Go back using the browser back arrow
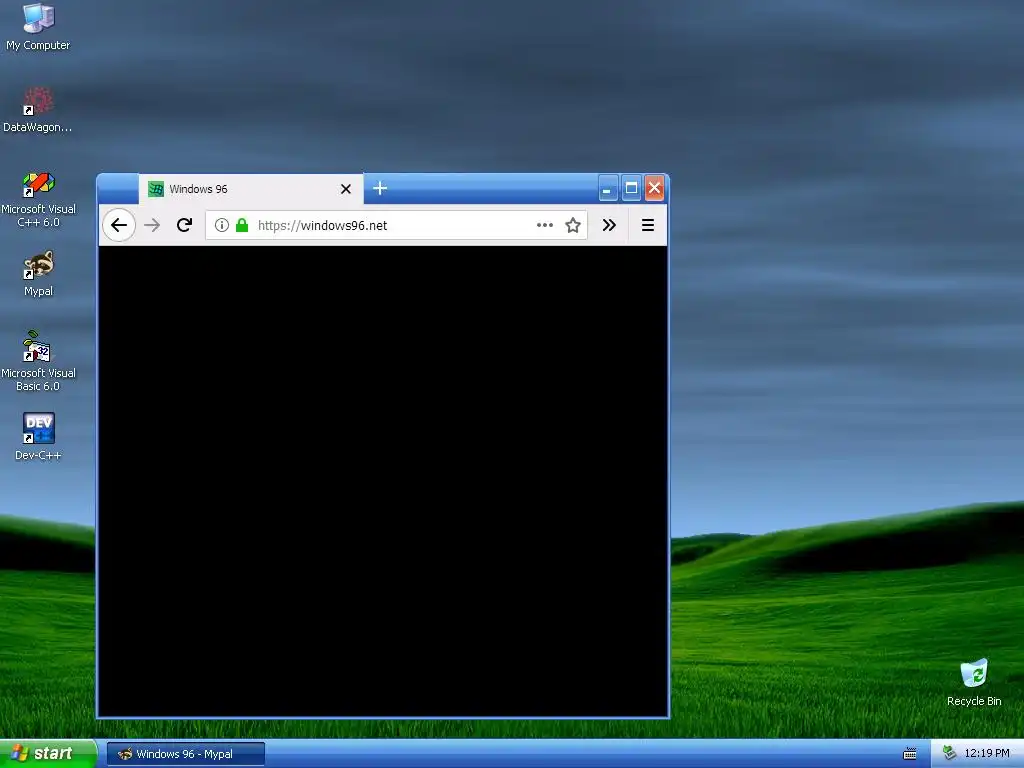This screenshot has height=768, width=1024. [x=119, y=225]
